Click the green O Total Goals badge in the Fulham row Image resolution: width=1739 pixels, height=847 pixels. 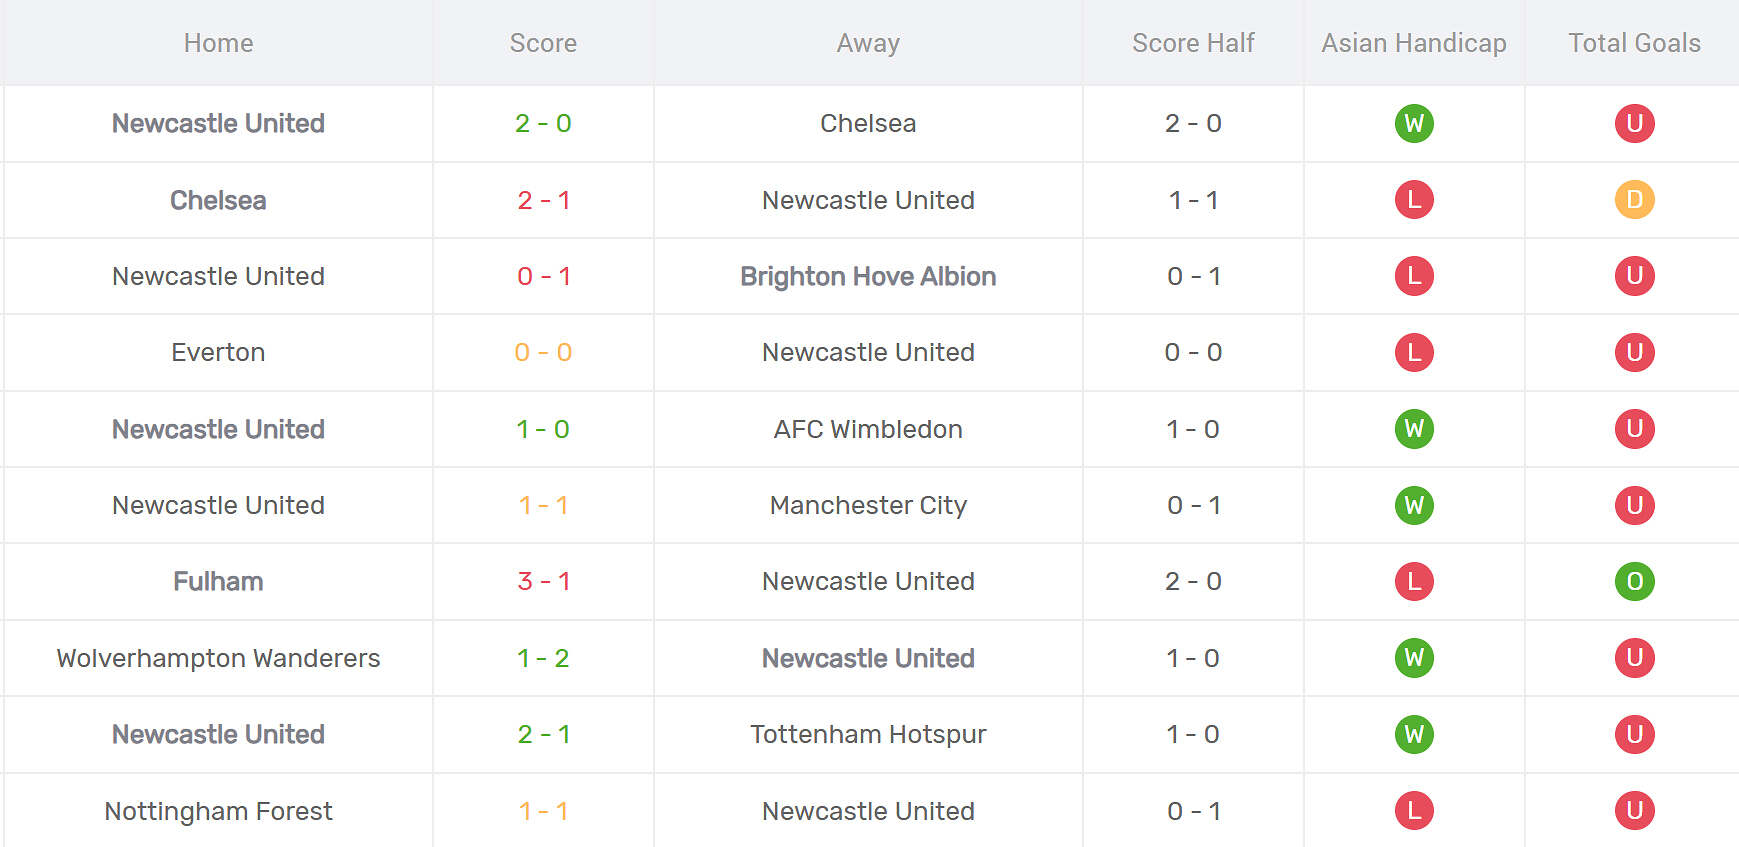[1634, 581]
